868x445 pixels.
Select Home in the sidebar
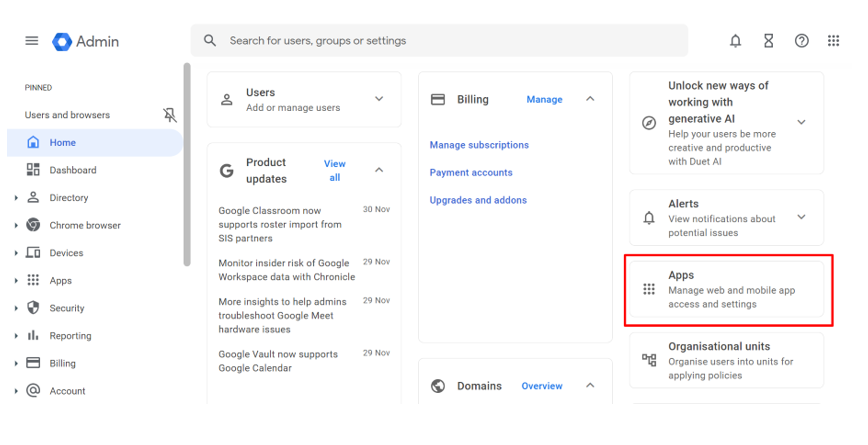[95, 143]
